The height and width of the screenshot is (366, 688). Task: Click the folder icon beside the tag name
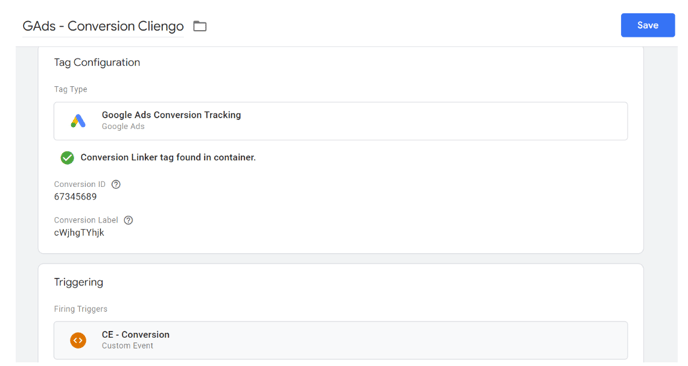click(200, 26)
